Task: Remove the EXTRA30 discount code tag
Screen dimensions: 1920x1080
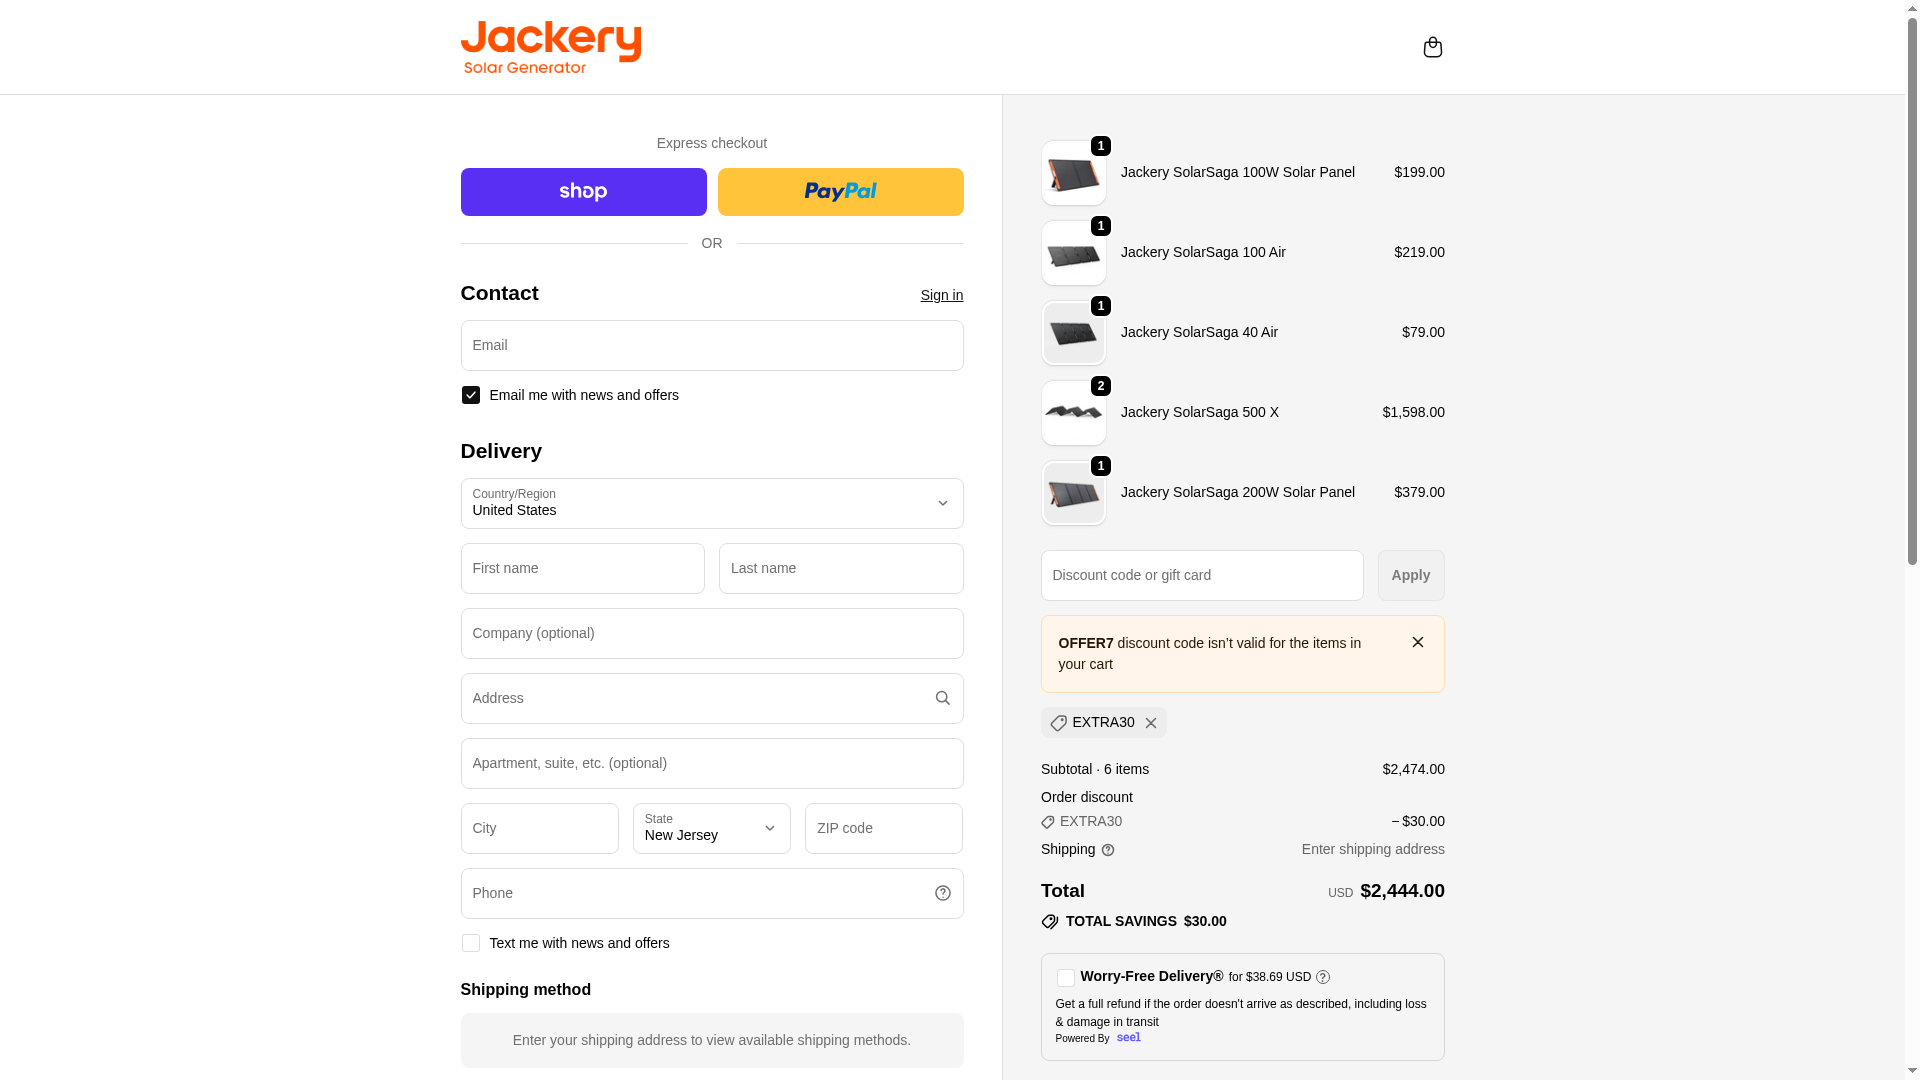Action: [1151, 723]
